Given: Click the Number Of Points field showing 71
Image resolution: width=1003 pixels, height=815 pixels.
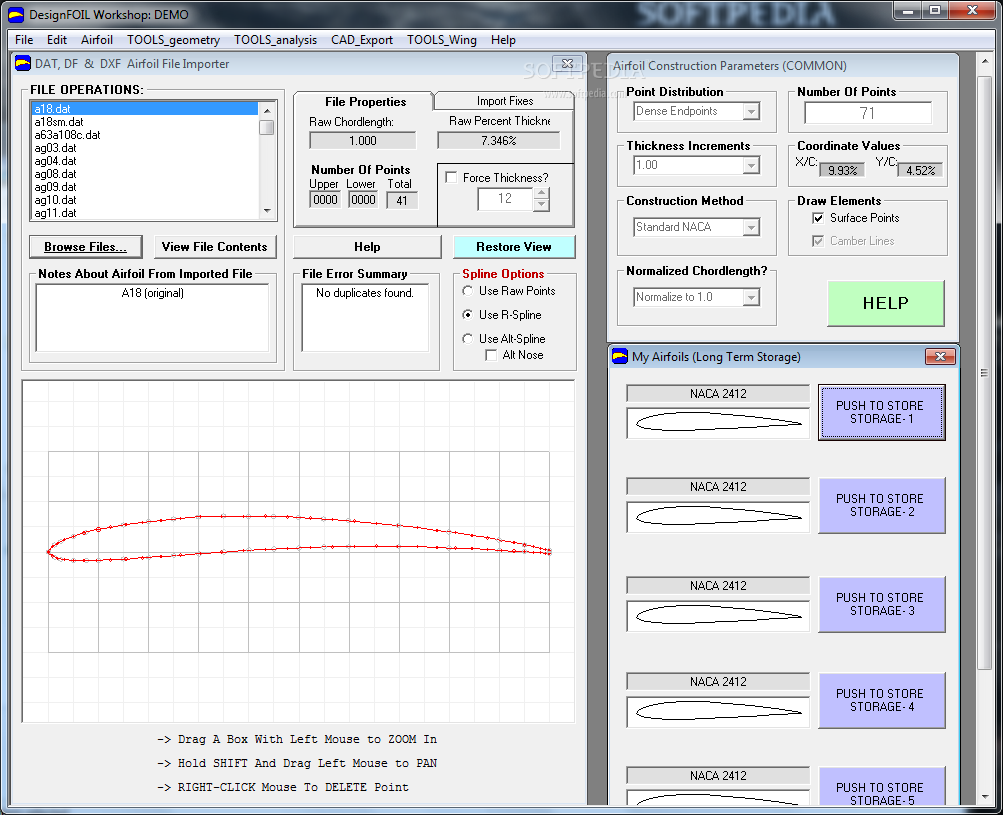Looking at the screenshot, I should click(867, 113).
